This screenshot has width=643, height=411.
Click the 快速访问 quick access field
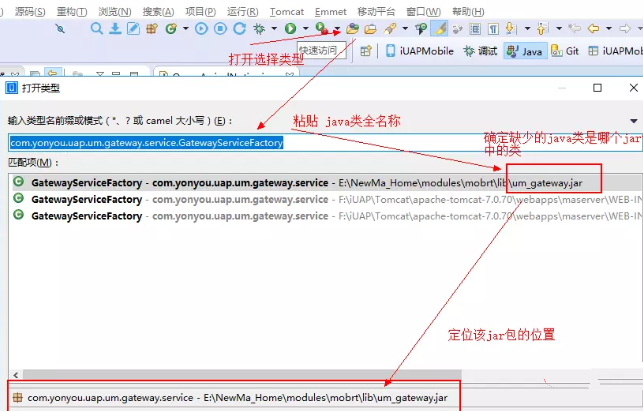click(x=322, y=50)
